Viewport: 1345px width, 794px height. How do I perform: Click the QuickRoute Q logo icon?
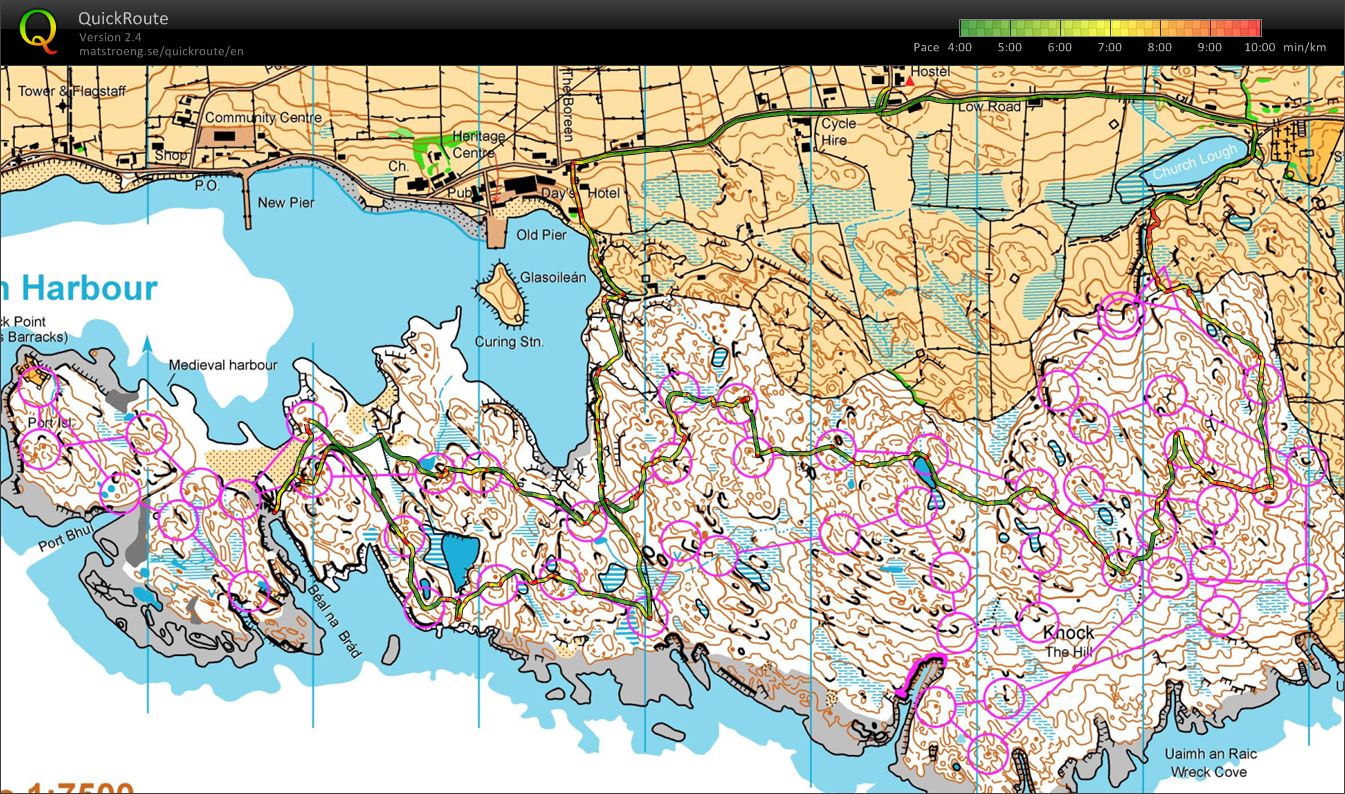point(39,31)
